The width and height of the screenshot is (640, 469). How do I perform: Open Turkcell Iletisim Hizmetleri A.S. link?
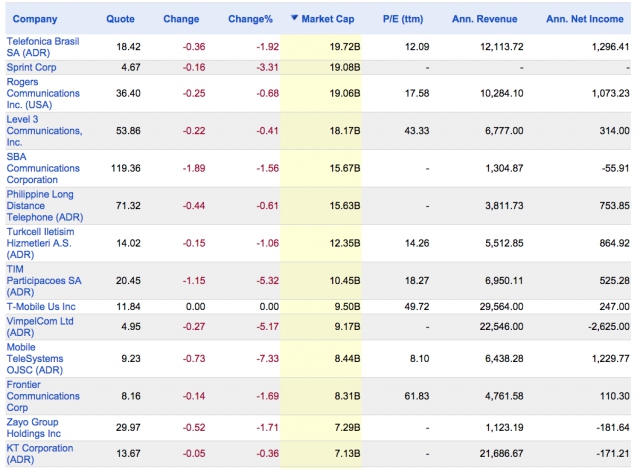pyautogui.click(x=40, y=243)
